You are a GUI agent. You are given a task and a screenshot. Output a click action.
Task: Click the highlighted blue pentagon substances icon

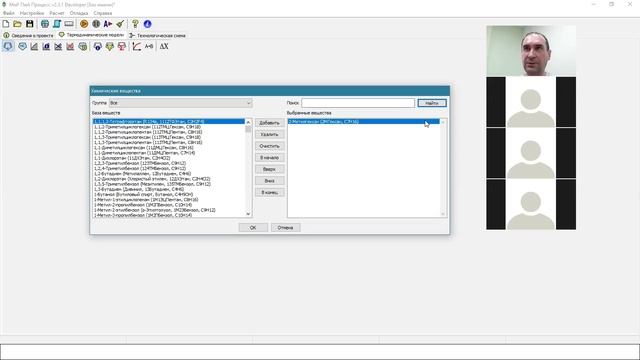(8, 47)
